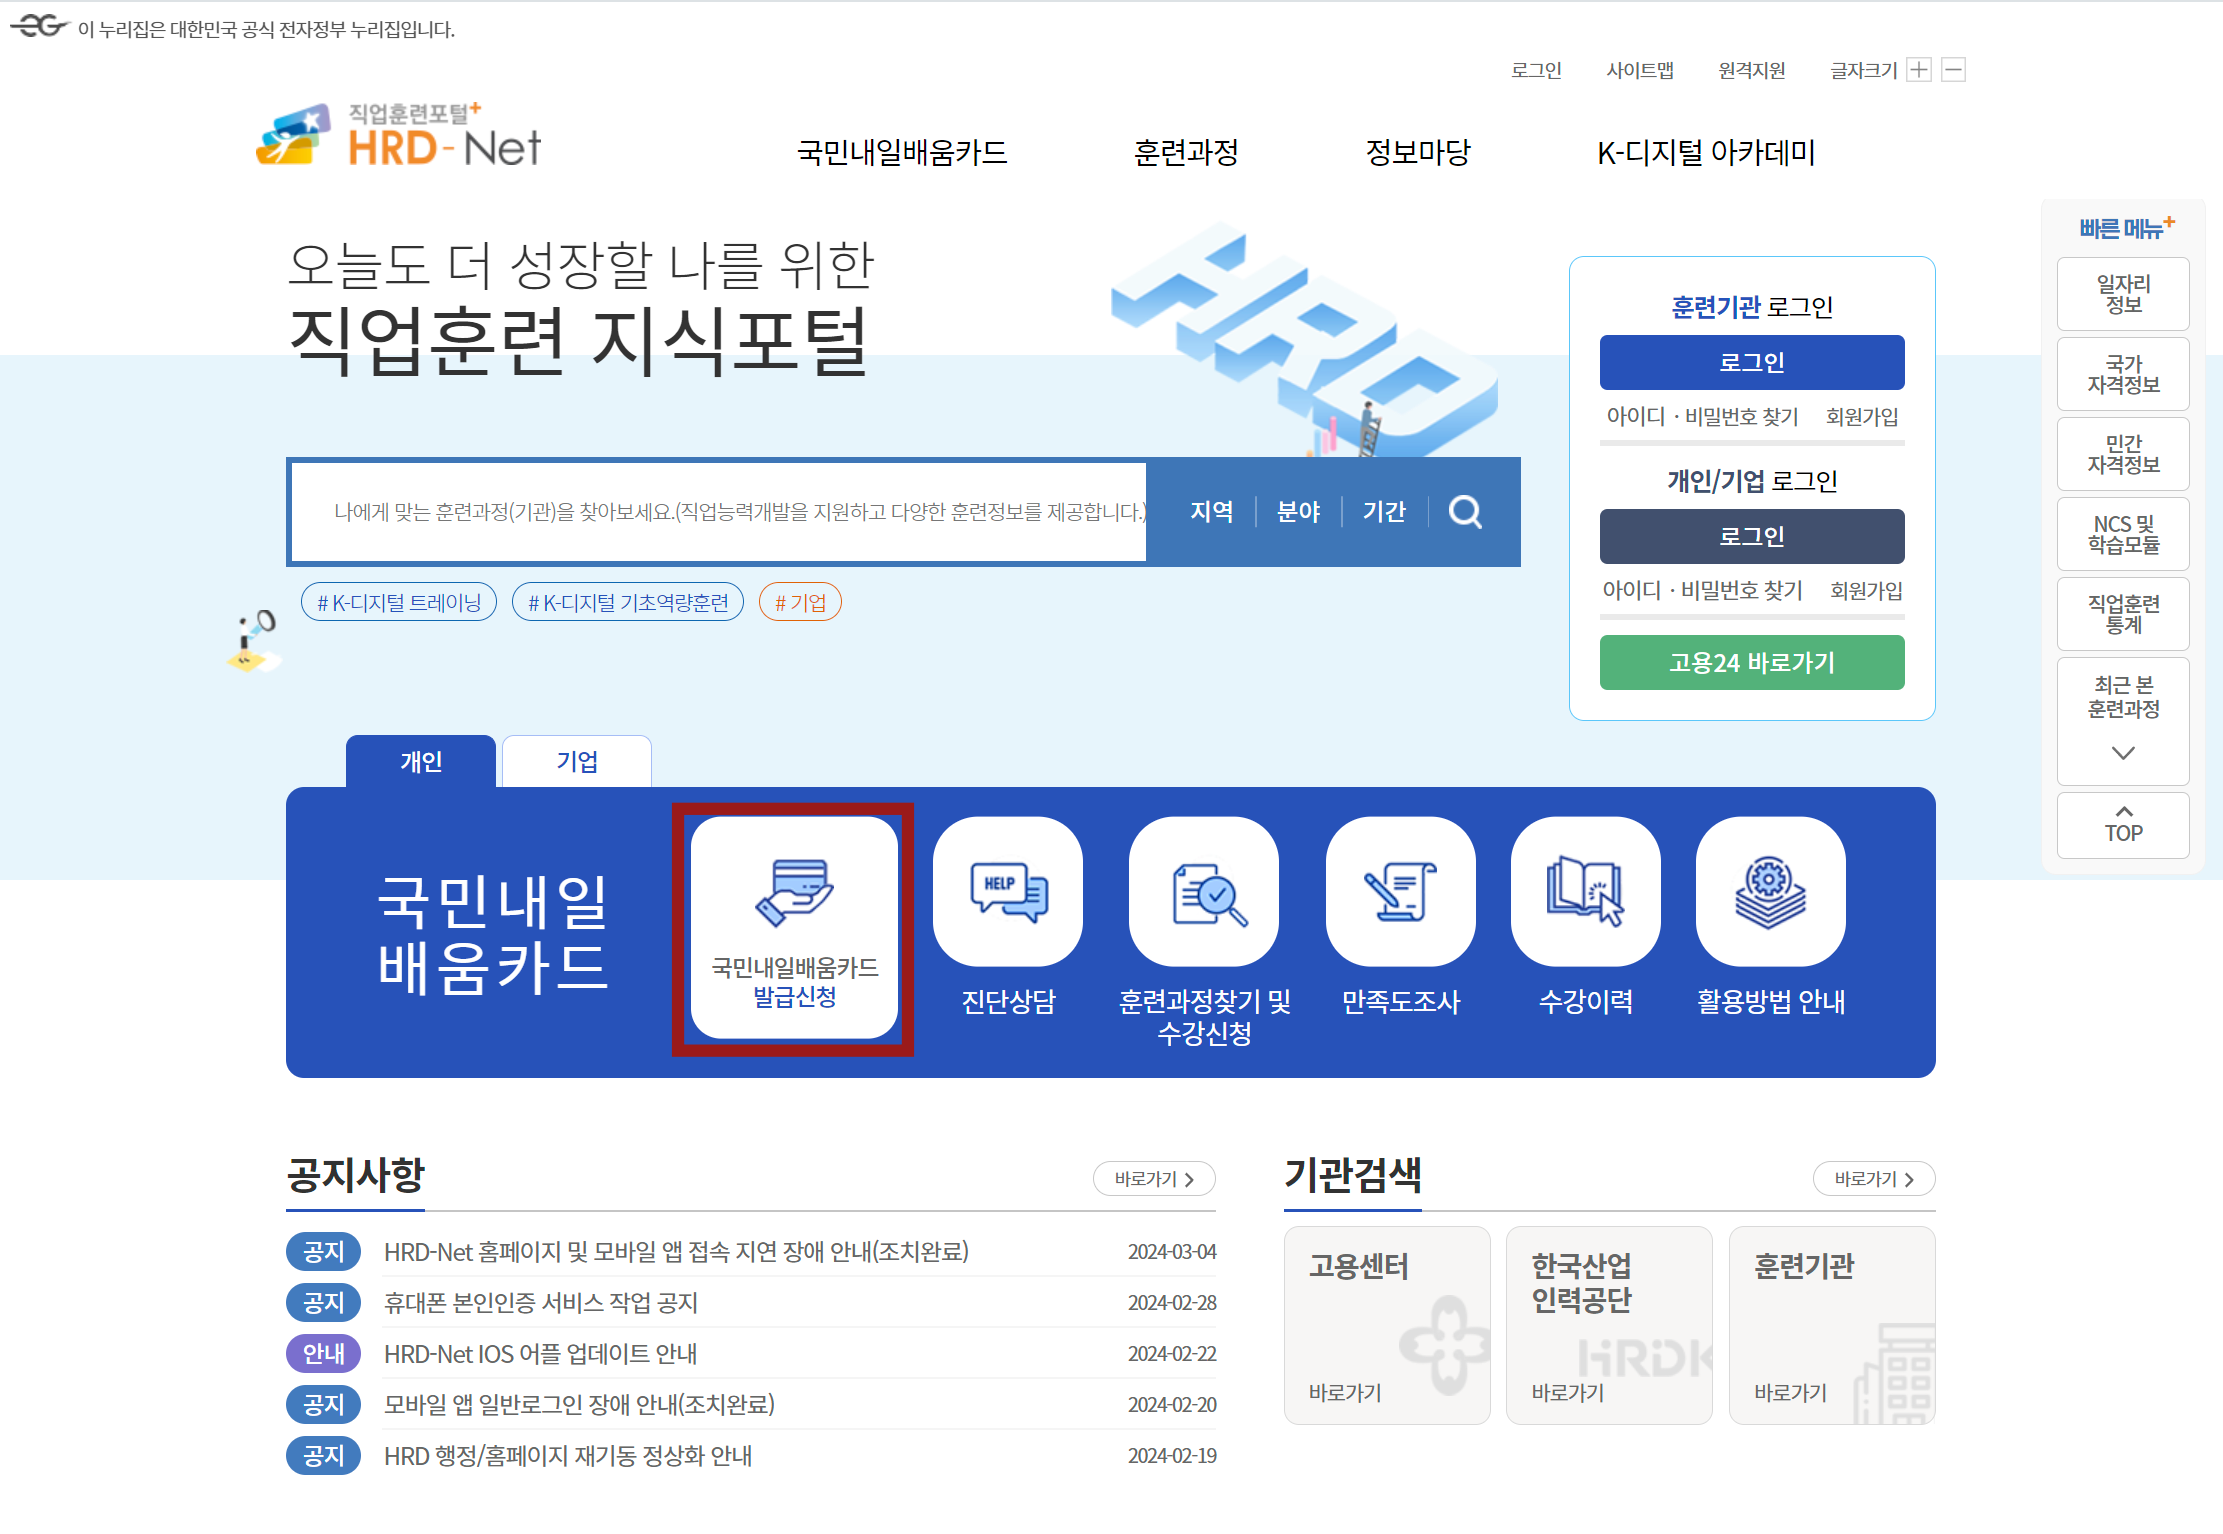Open the 고용센터 agency search card
This screenshot has width=2223, height=1534.
pyautogui.click(x=1386, y=1325)
